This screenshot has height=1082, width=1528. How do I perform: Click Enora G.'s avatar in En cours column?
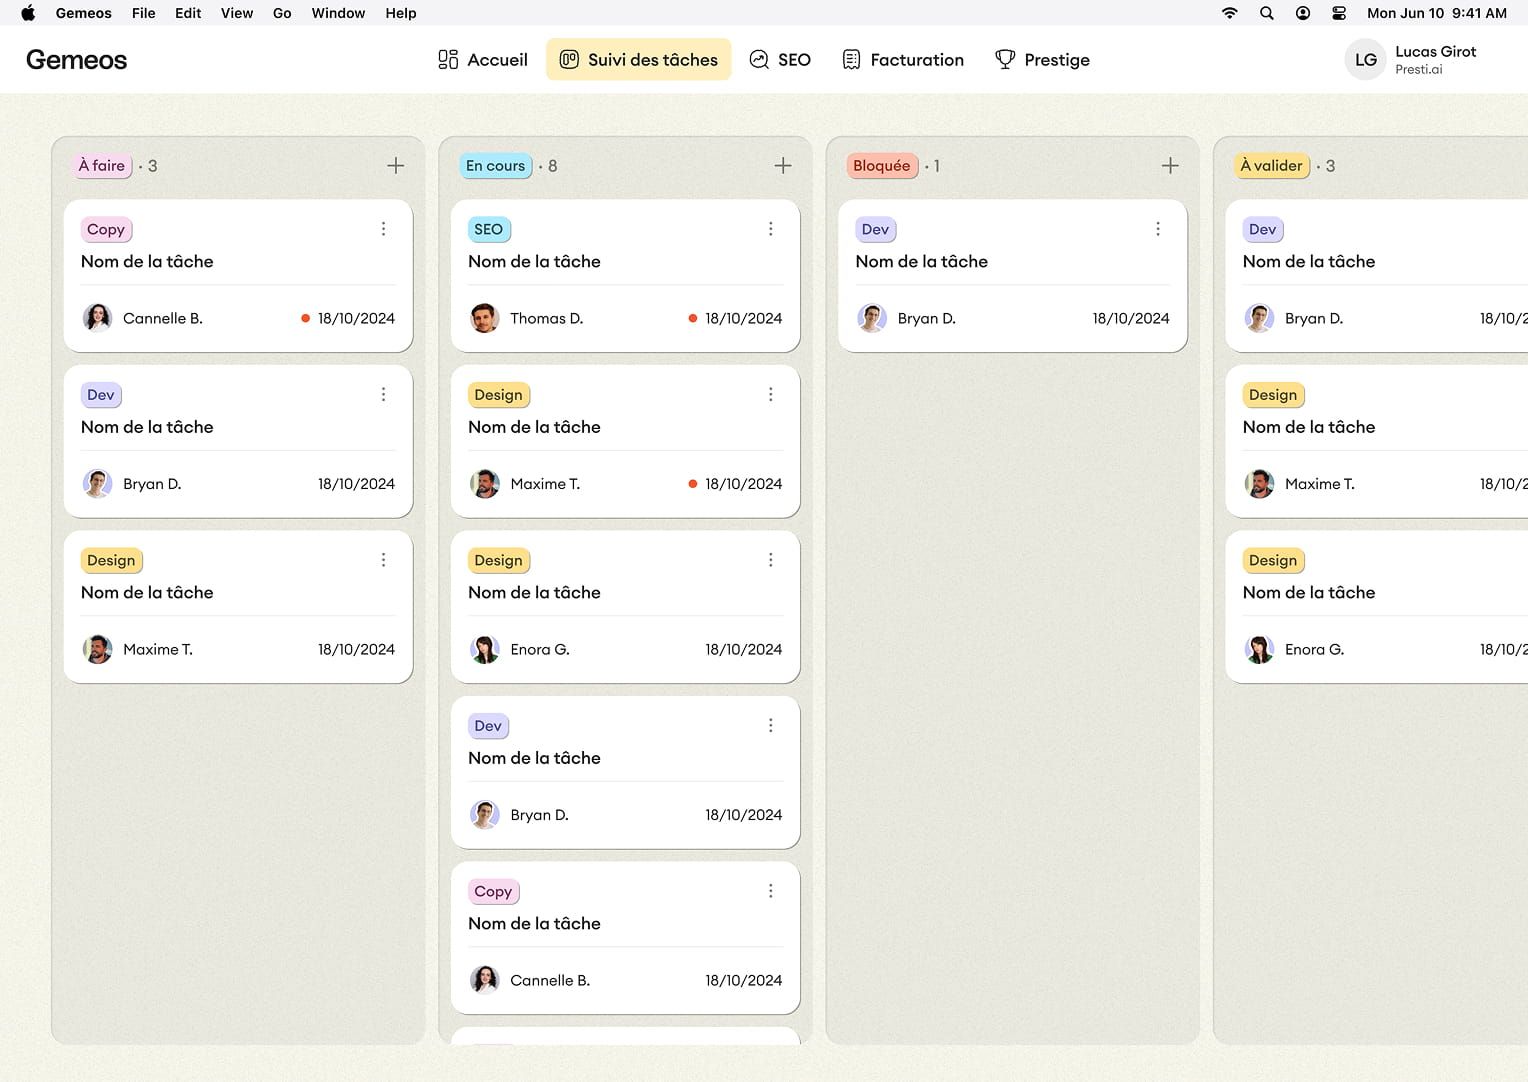(x=485, y=649)
